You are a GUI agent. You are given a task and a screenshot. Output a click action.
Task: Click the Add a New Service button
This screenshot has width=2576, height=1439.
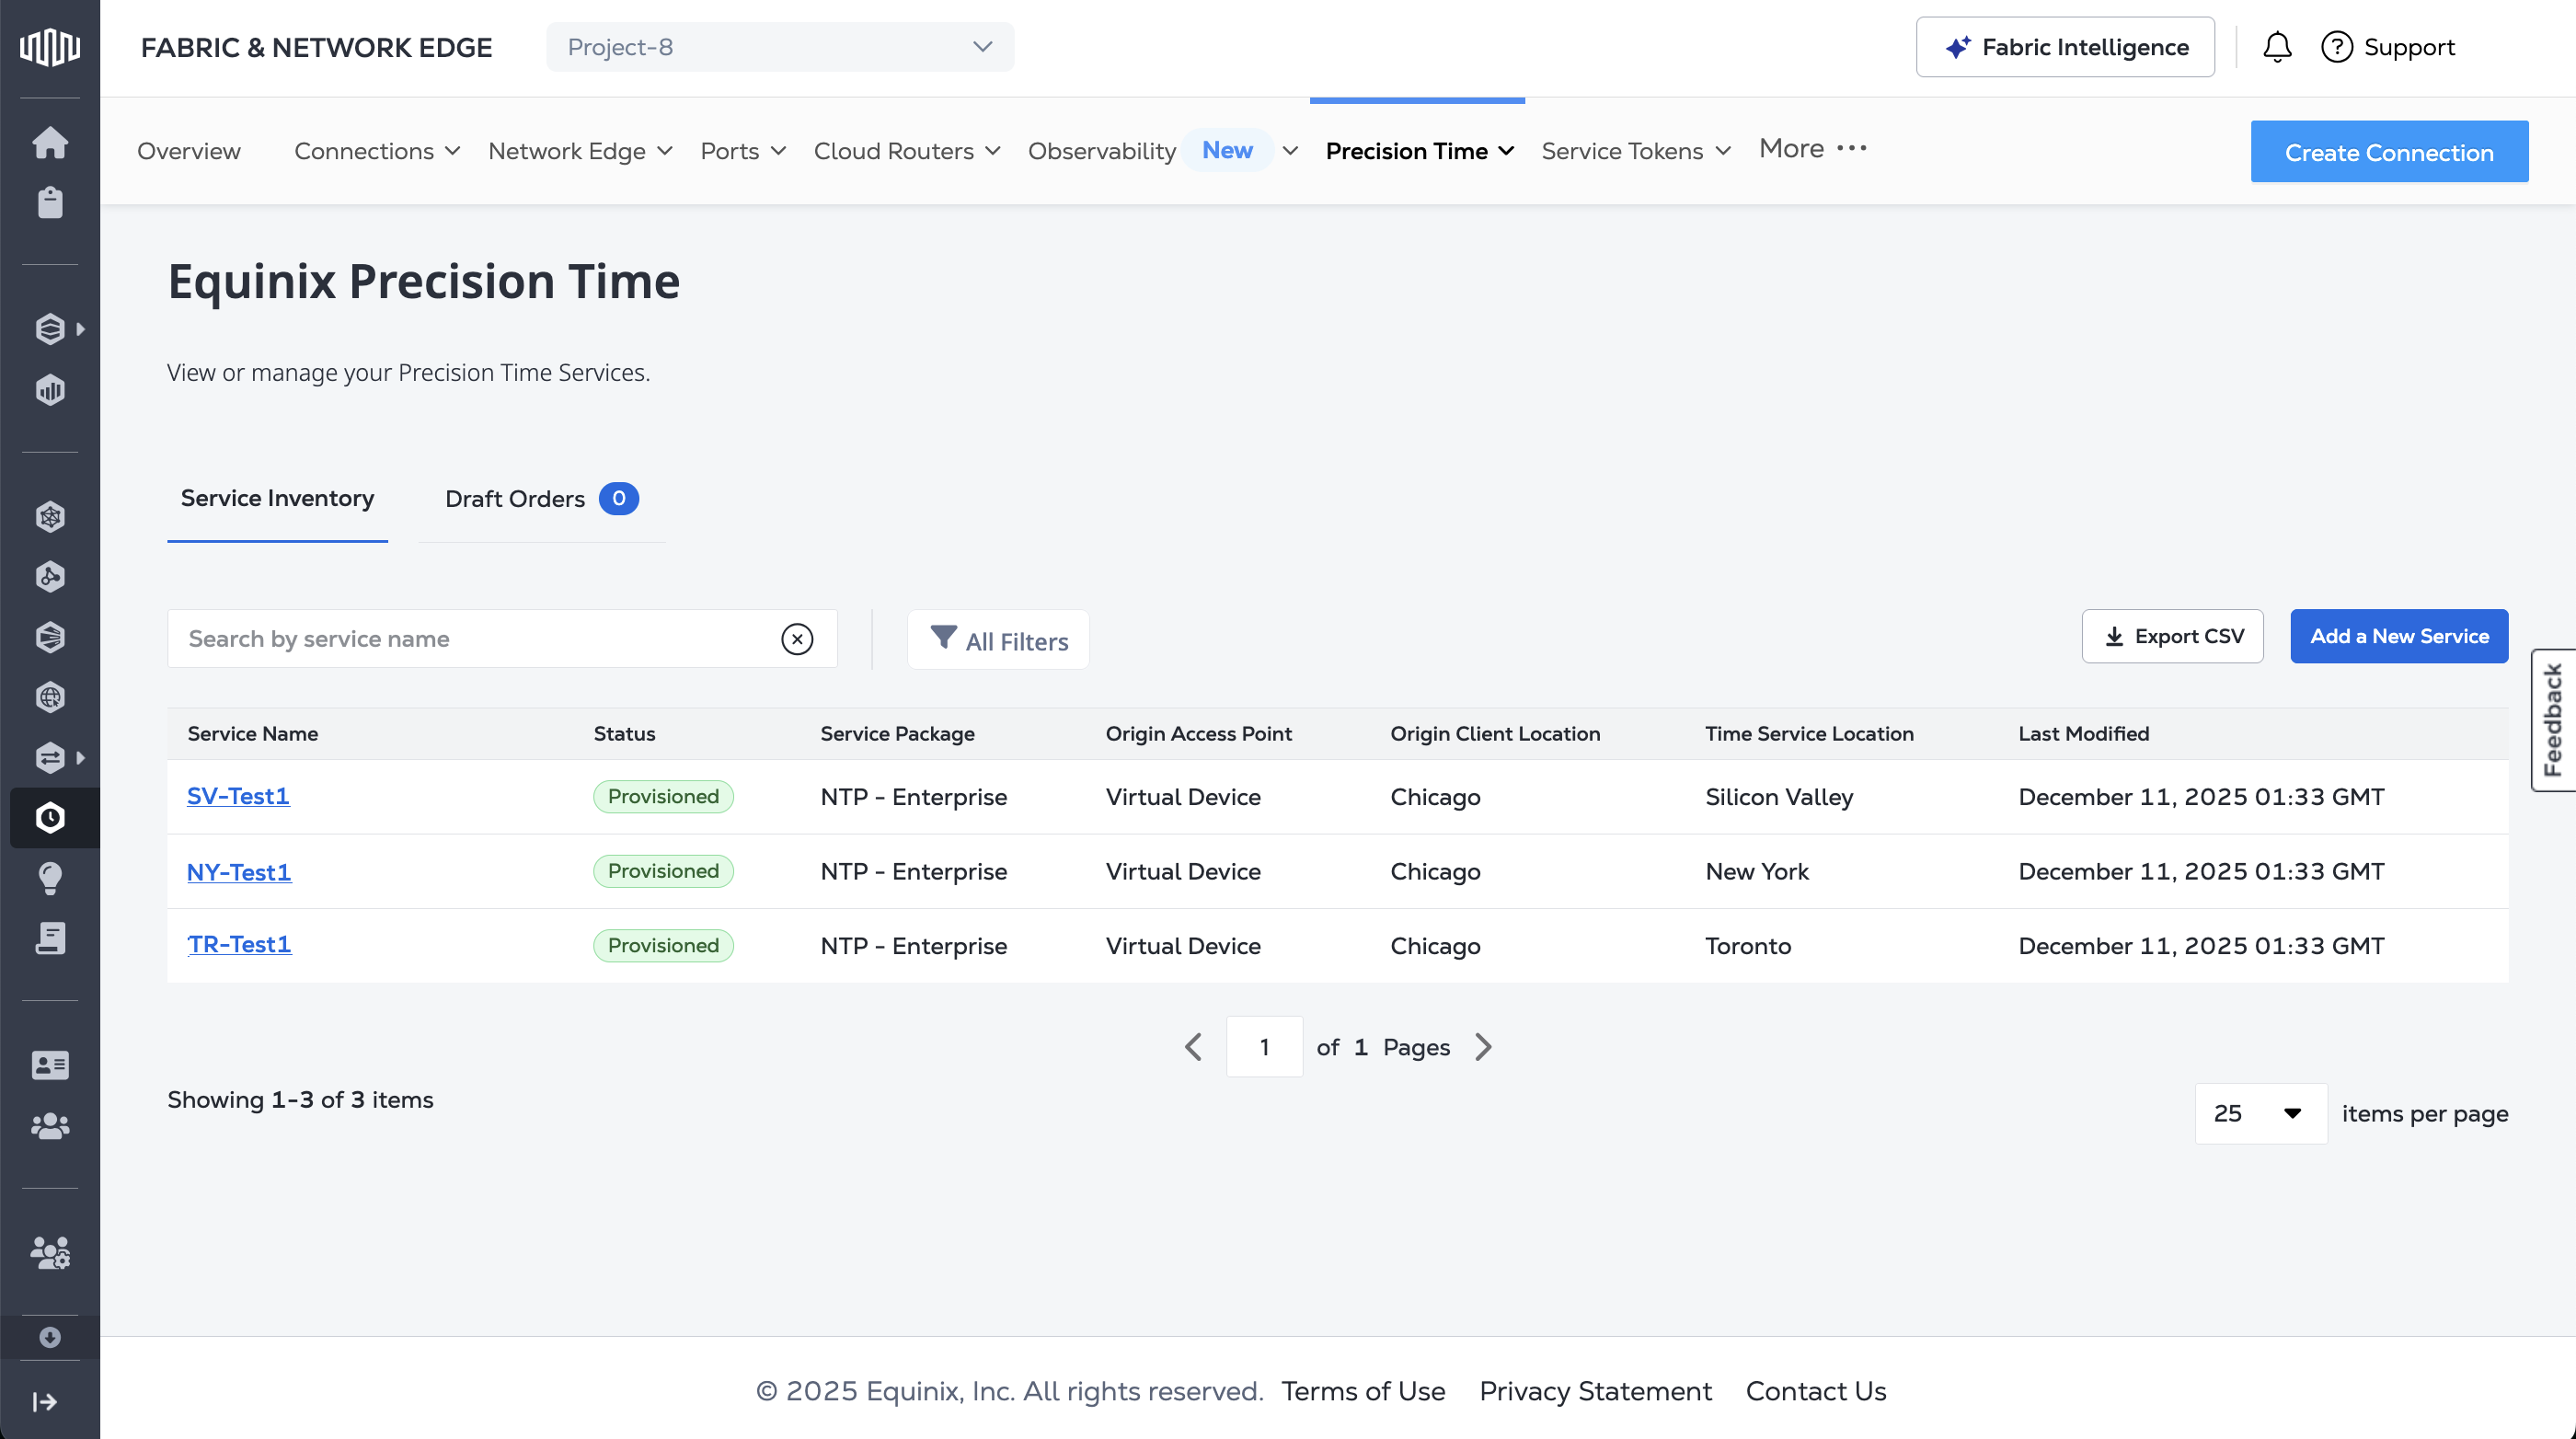2399,636
